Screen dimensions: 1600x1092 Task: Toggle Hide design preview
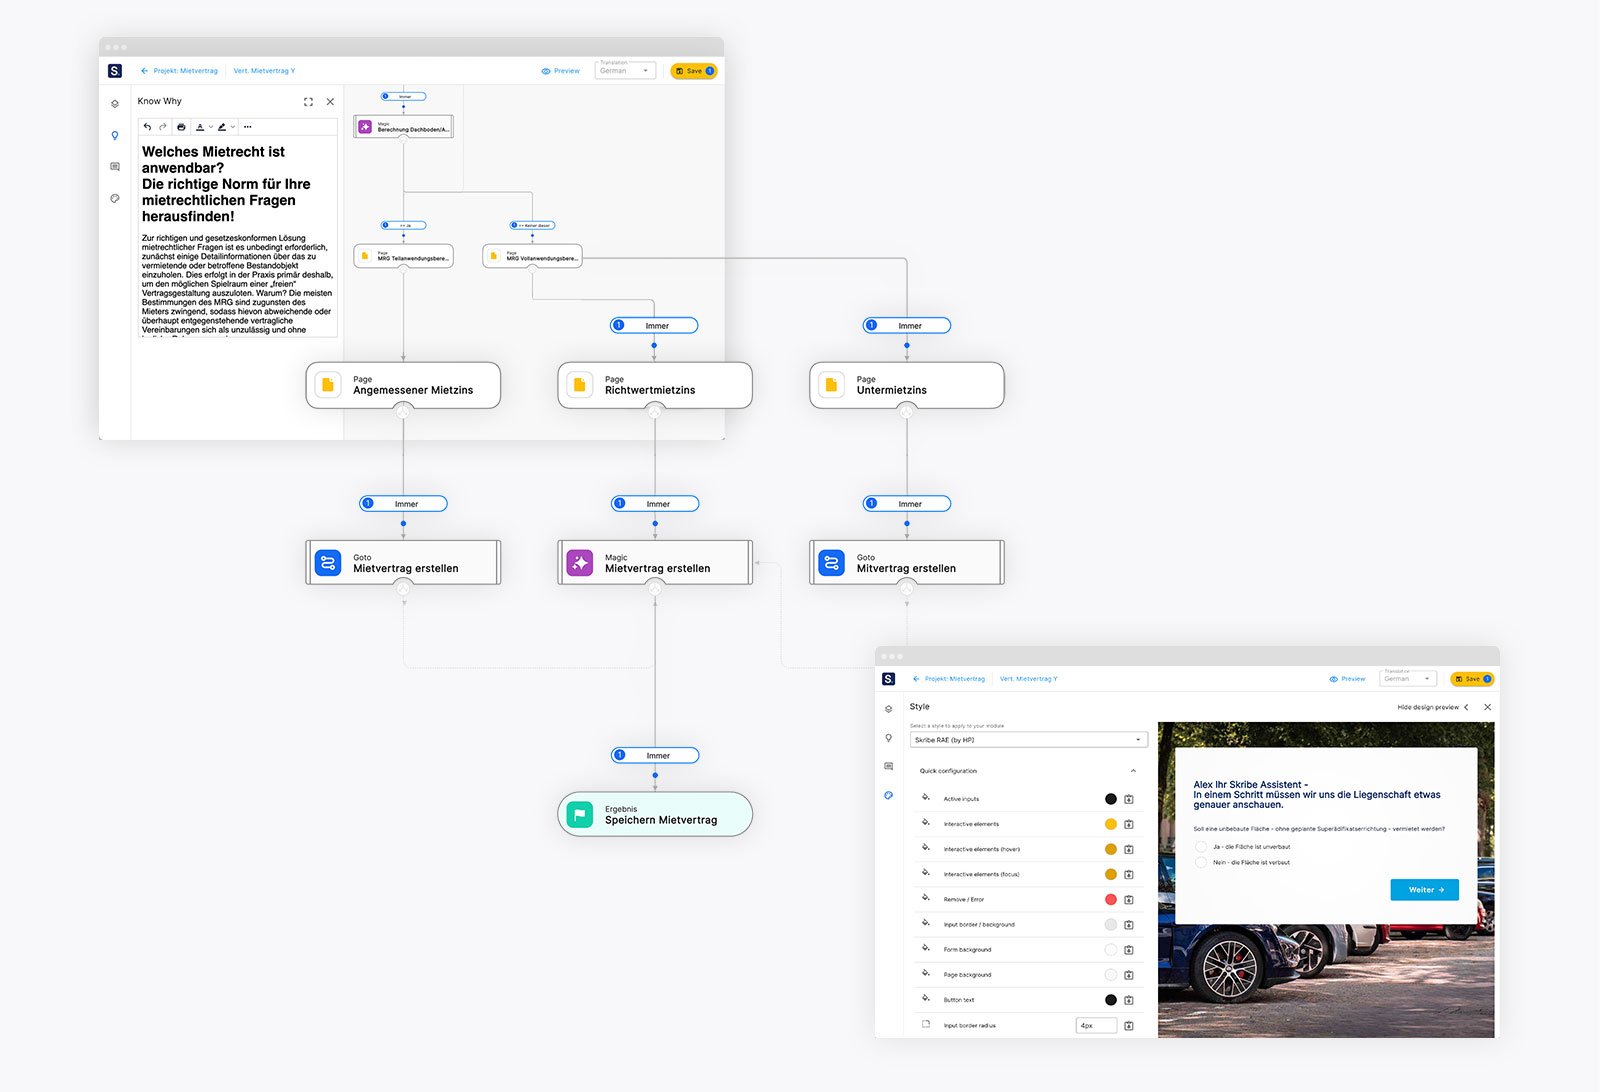pyautogui.click(x=1428, y=707)
